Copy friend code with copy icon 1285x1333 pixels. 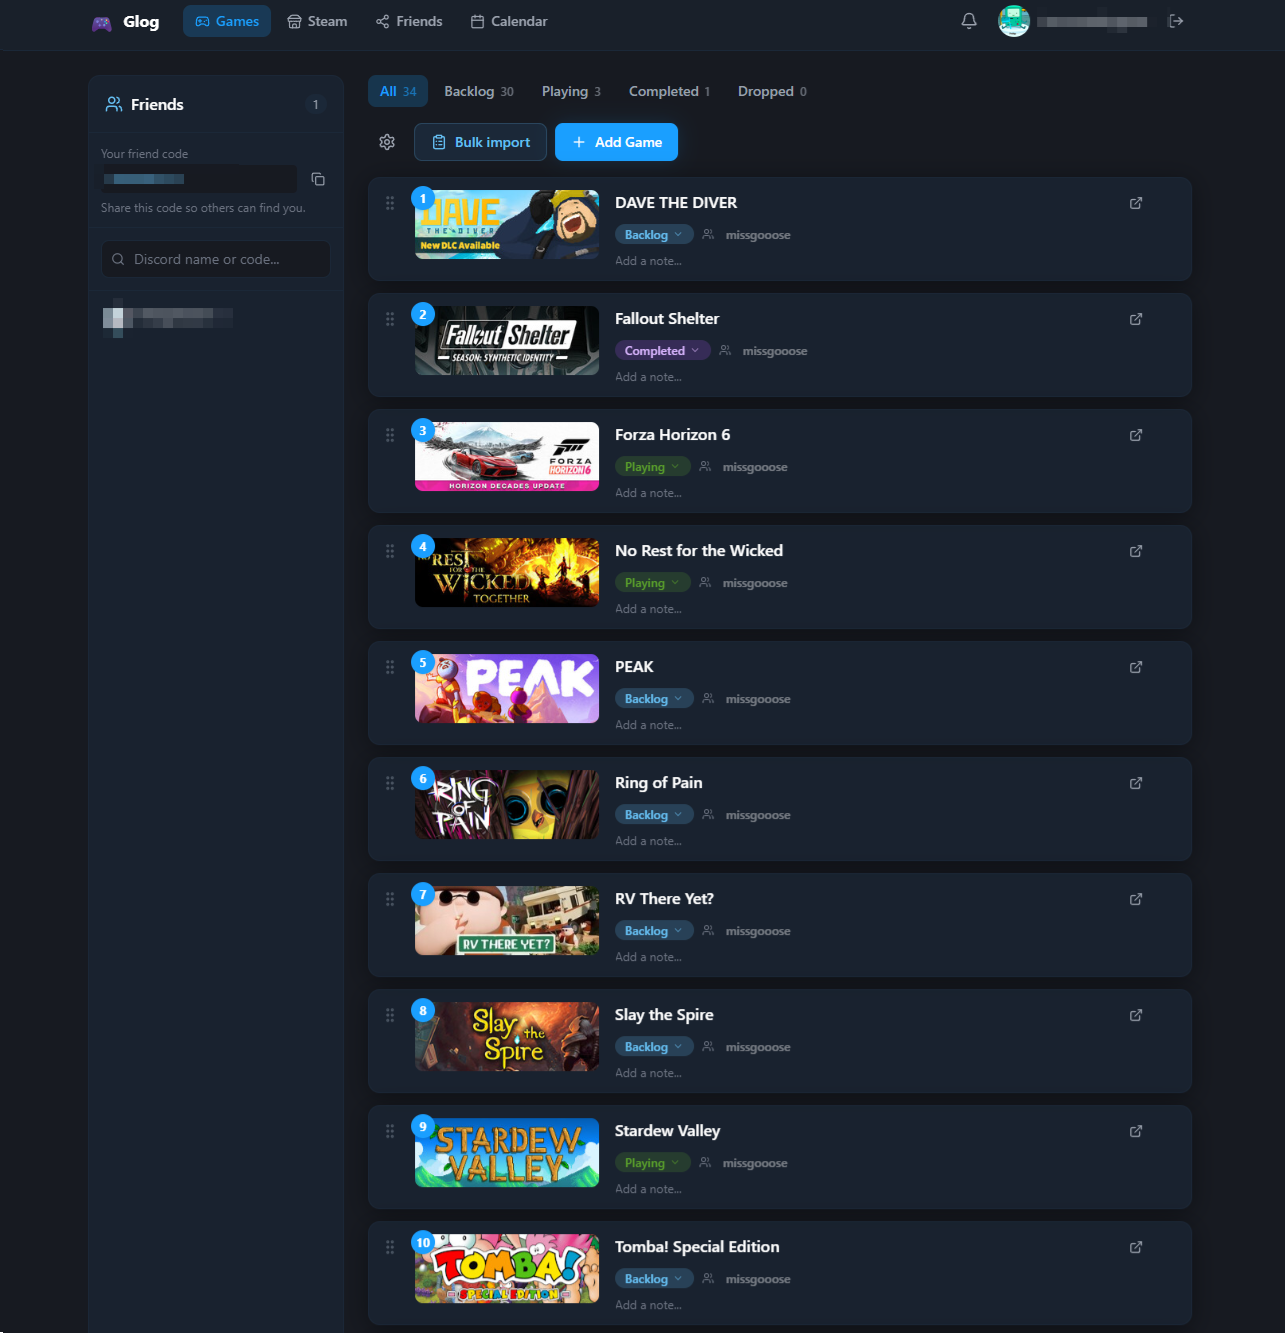318,179
